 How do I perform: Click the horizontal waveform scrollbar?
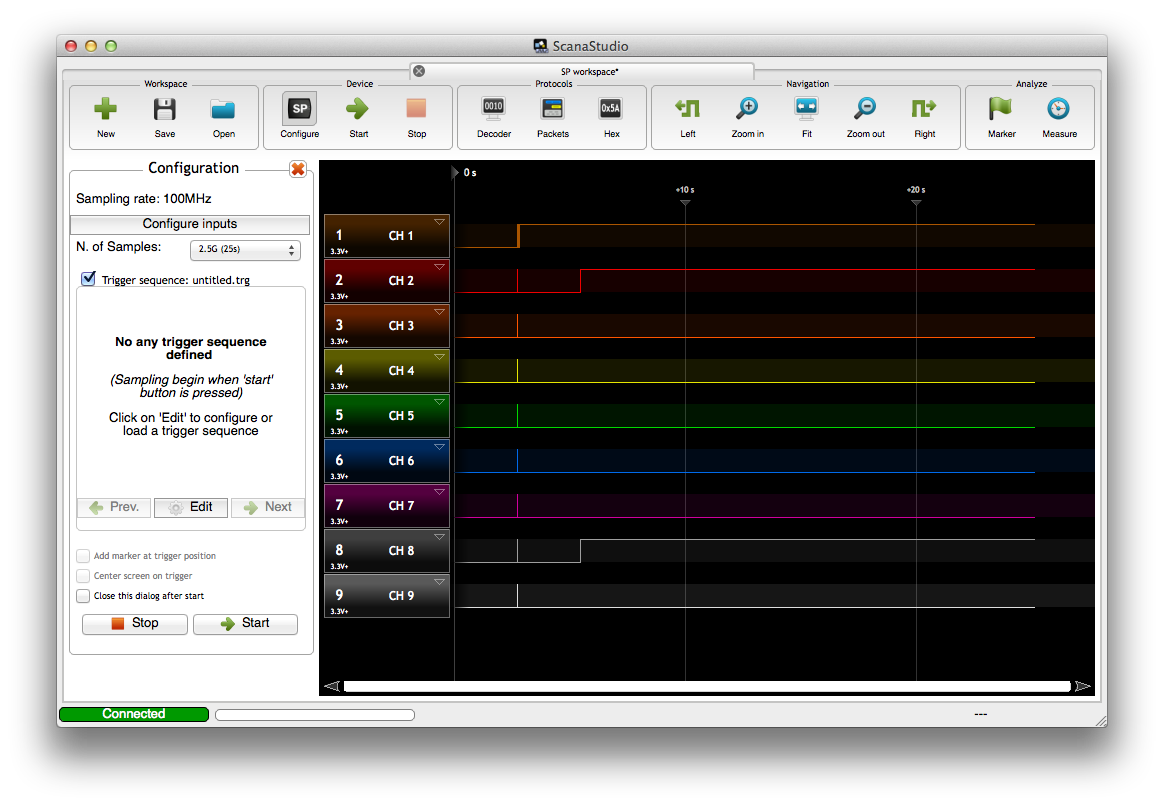click(x=707, y=687)
